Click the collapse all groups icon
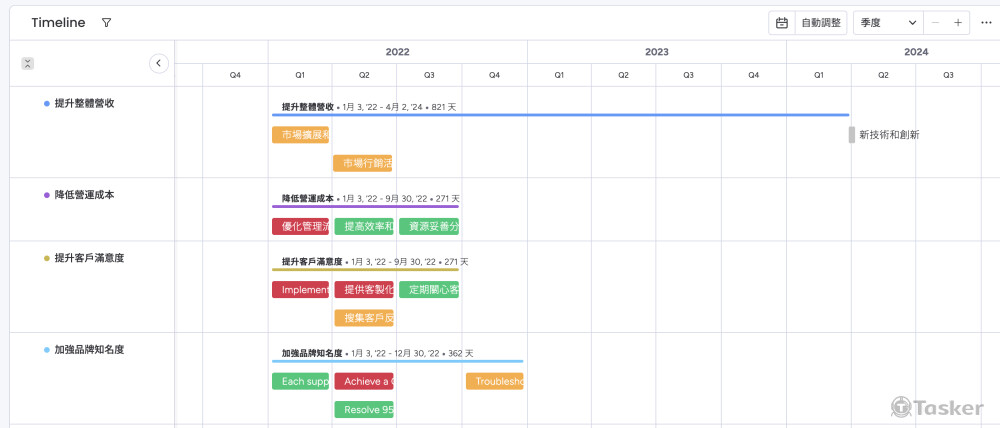 pyautogui.click(x=27, y=63)
